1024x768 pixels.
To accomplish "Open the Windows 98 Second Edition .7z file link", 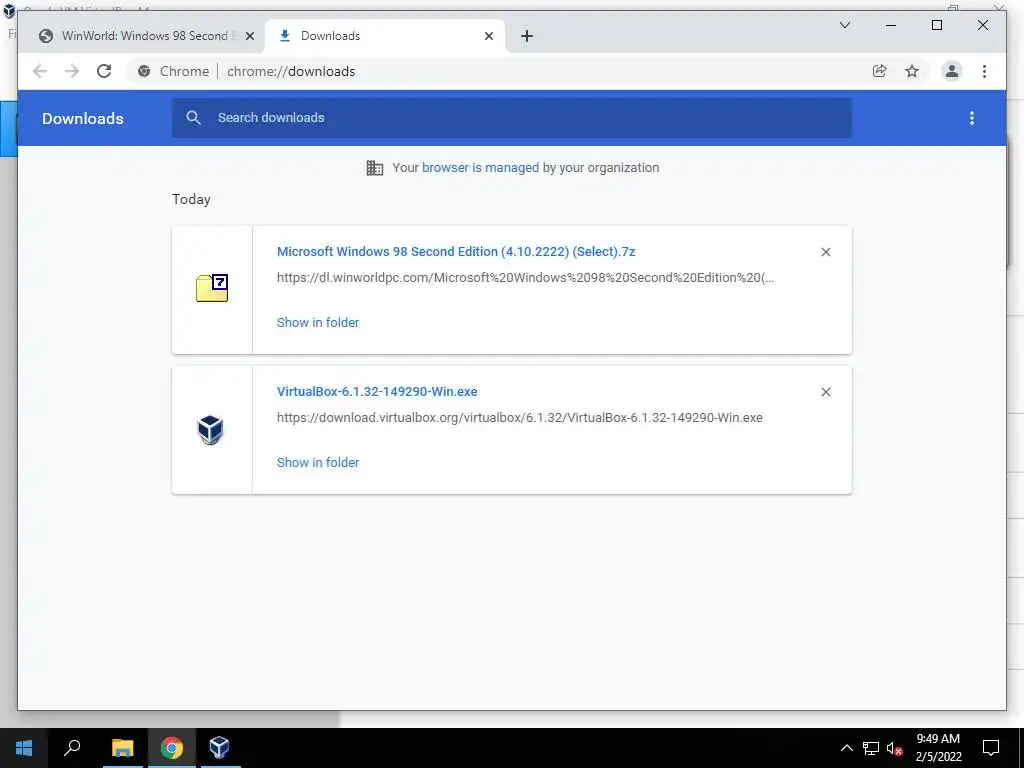I will coord(456,252).
